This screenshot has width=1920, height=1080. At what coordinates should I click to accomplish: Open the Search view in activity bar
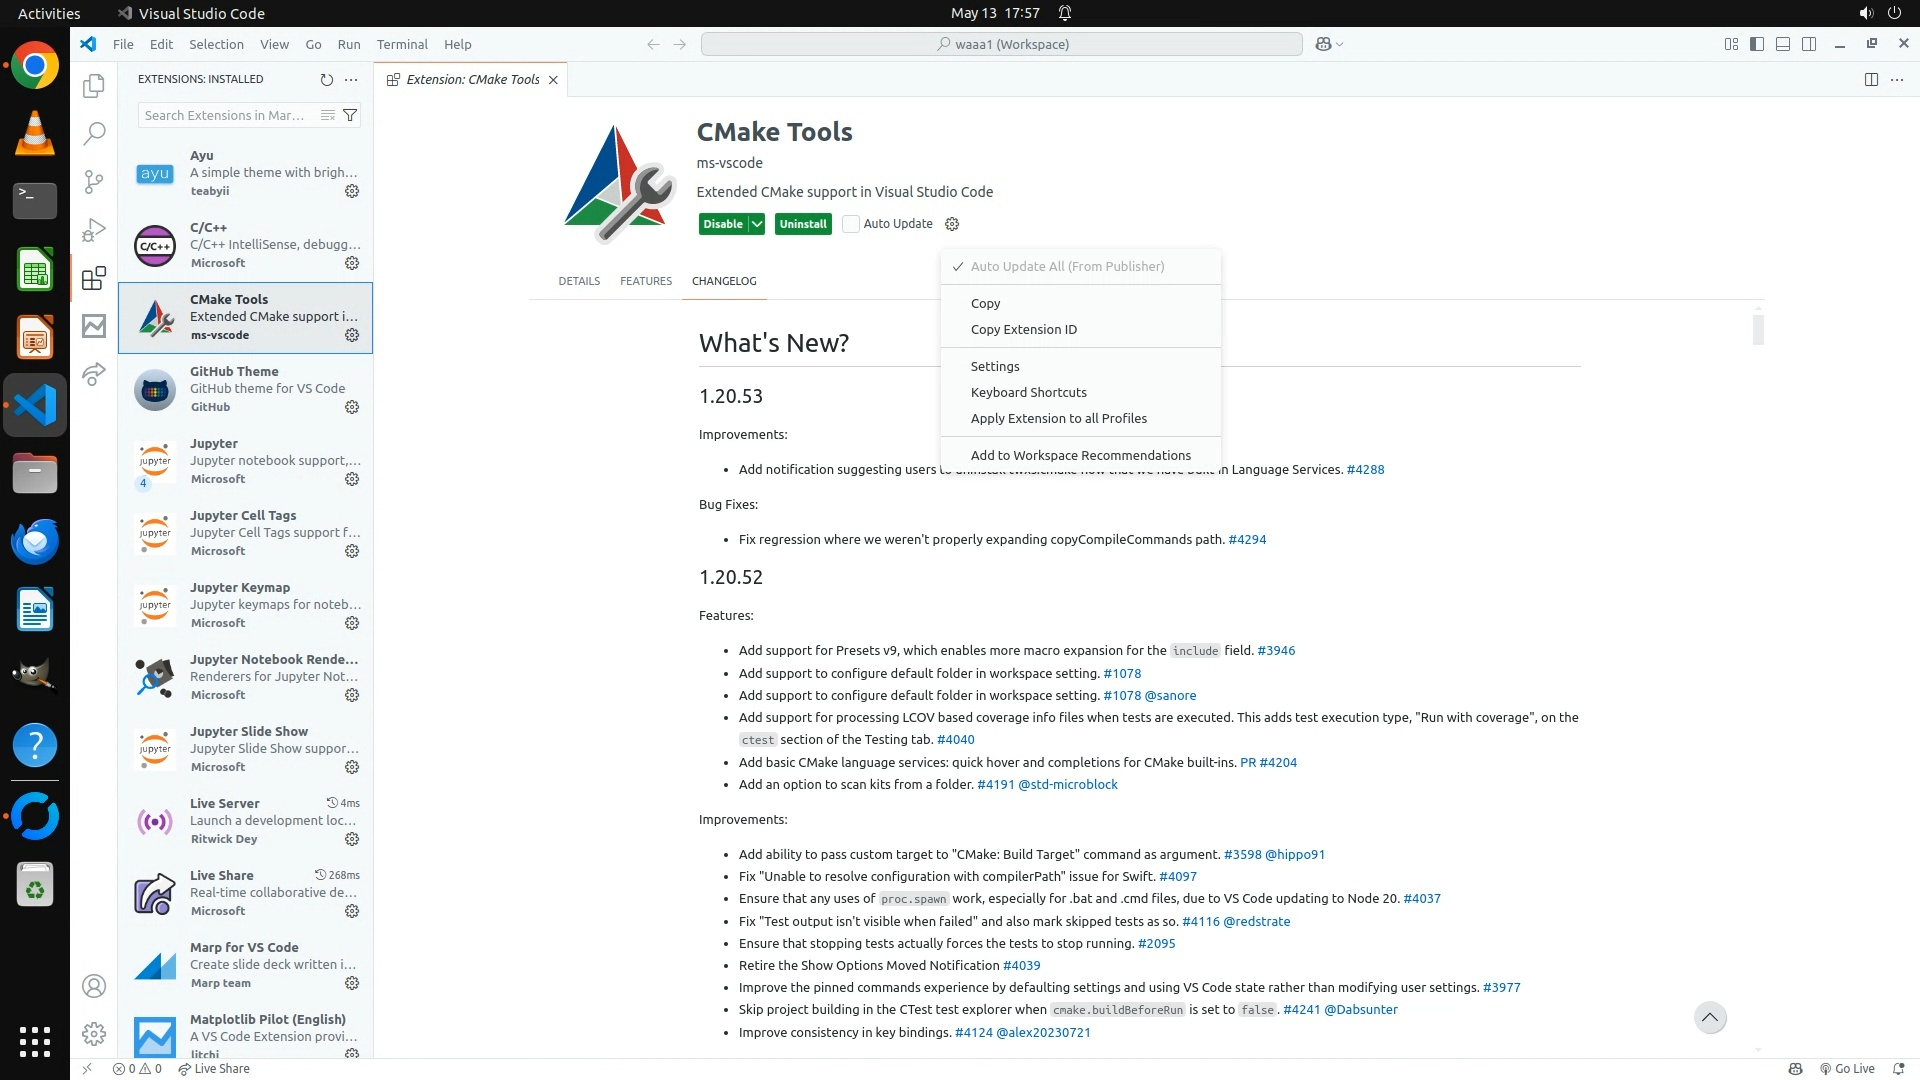tap(94, 133)
